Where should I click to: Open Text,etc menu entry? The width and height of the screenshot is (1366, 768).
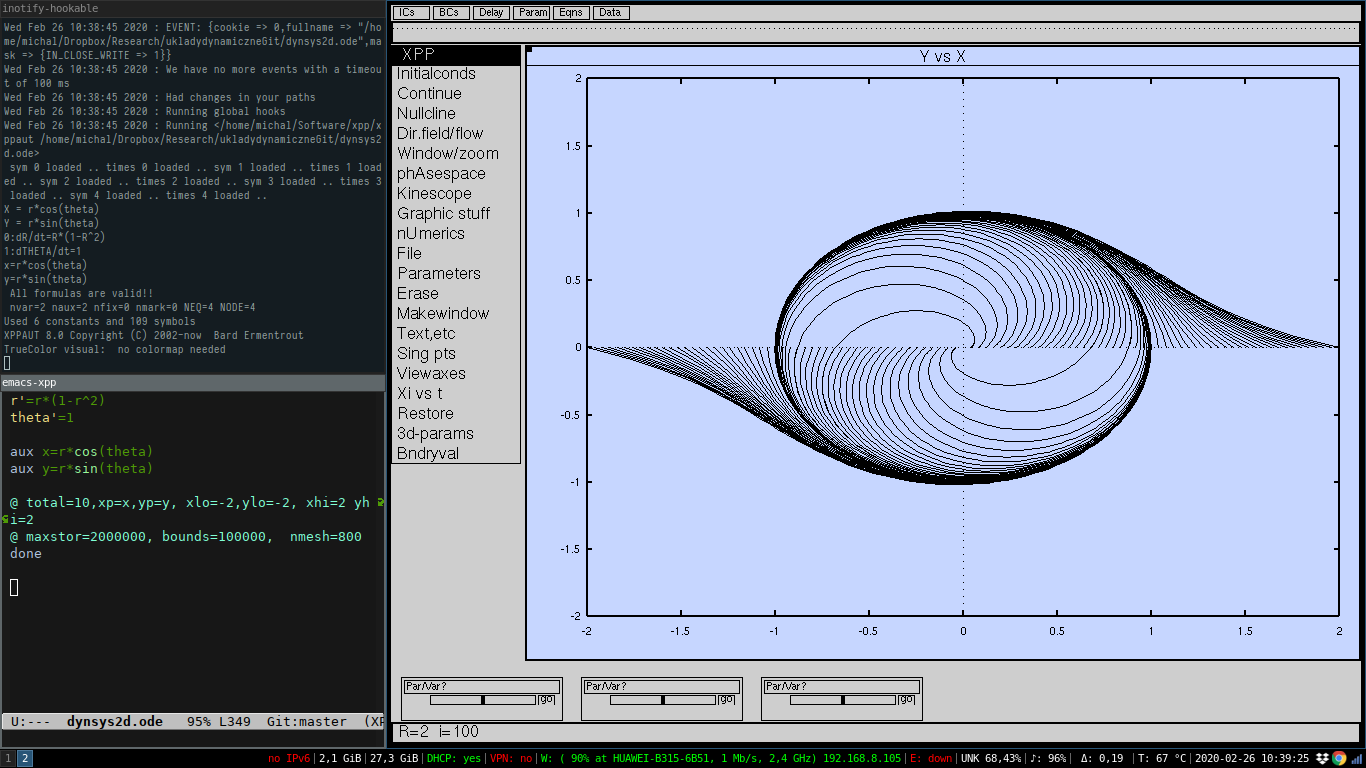(x=456, y=334)
